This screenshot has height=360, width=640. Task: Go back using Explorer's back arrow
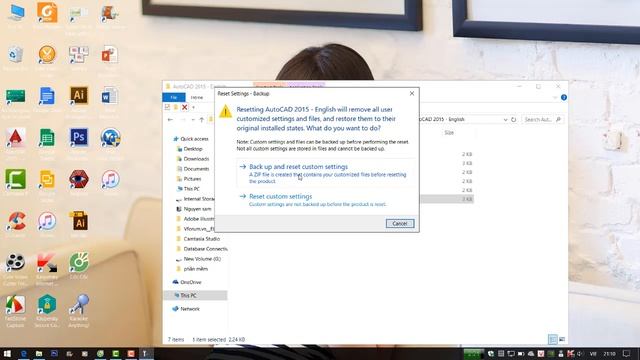[170, 120]
